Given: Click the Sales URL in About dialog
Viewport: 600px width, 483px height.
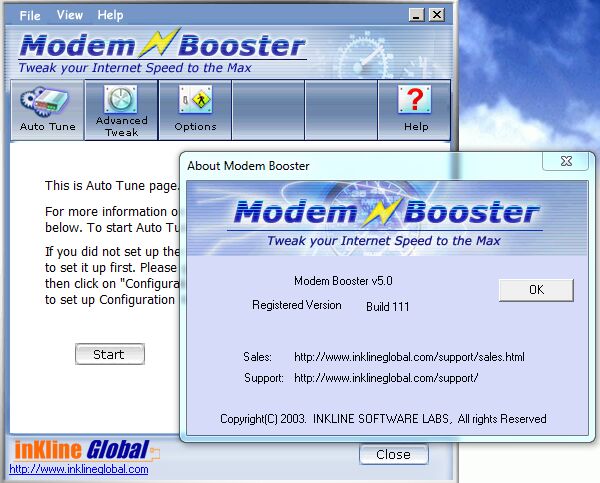Looking at the screenshot, I should click(409, 357).
